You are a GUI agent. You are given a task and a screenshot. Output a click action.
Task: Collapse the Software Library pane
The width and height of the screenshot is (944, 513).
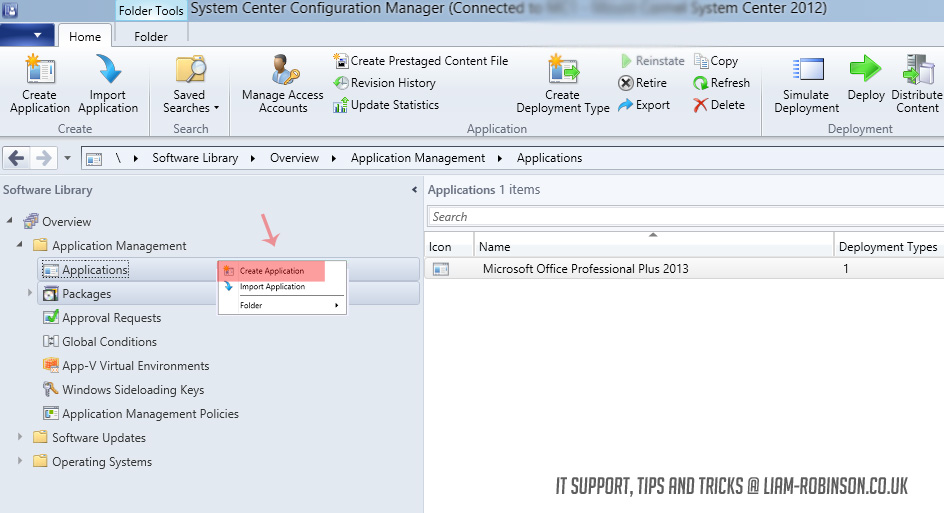[x=414, y=190]
